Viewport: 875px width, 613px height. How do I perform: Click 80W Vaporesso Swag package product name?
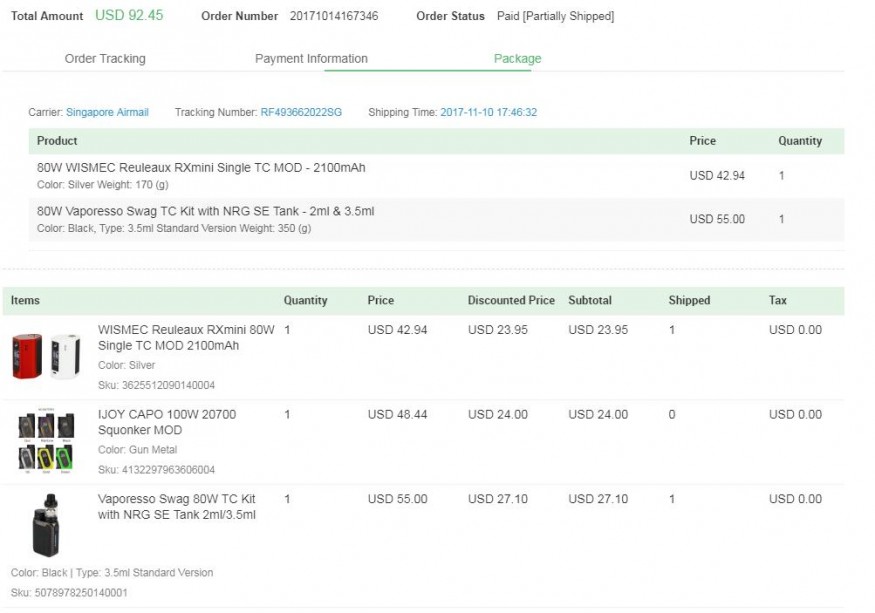(x=206, y=212)
